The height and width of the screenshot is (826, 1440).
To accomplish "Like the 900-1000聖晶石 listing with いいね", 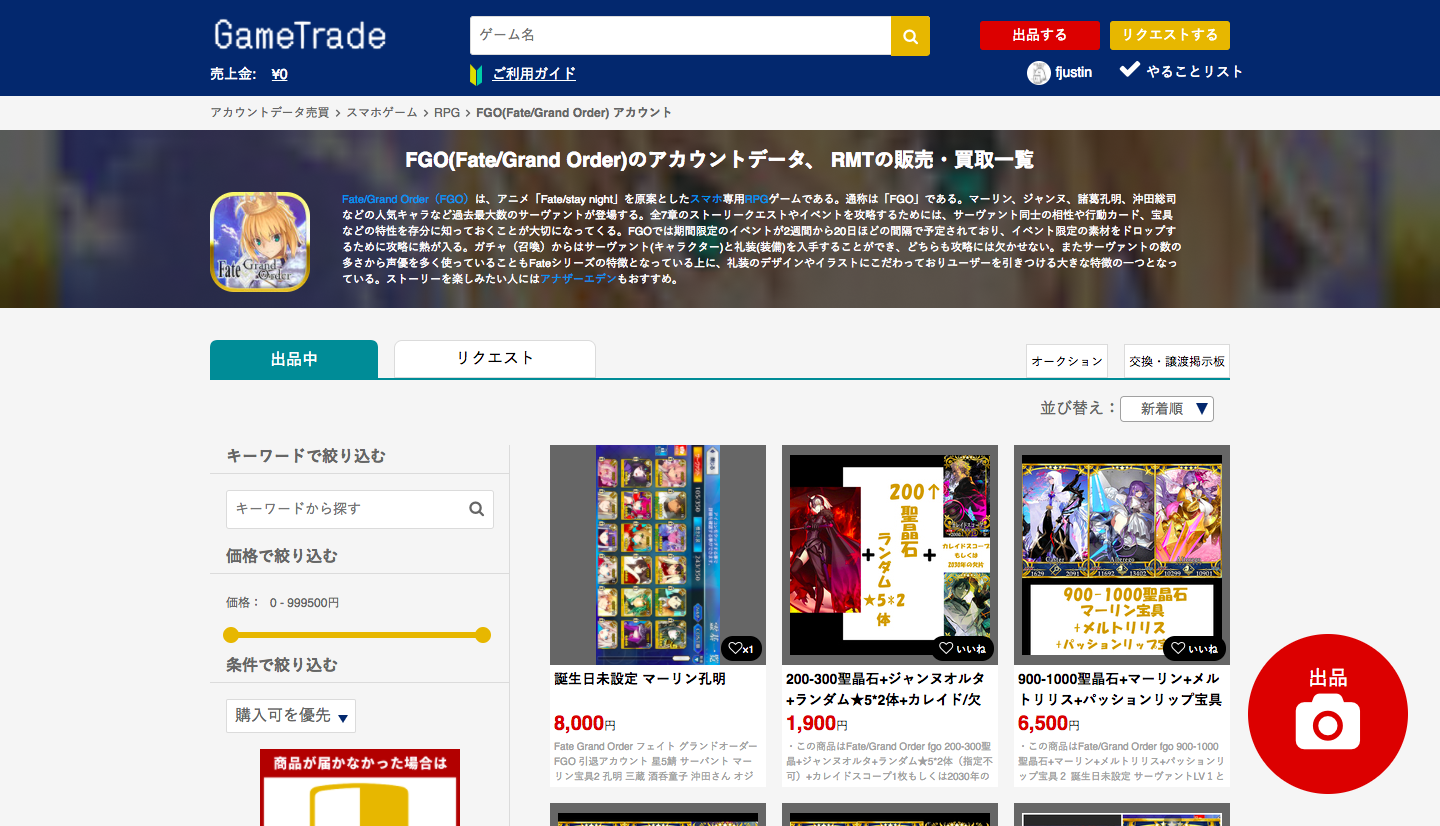I will (x=1194, y=648).
